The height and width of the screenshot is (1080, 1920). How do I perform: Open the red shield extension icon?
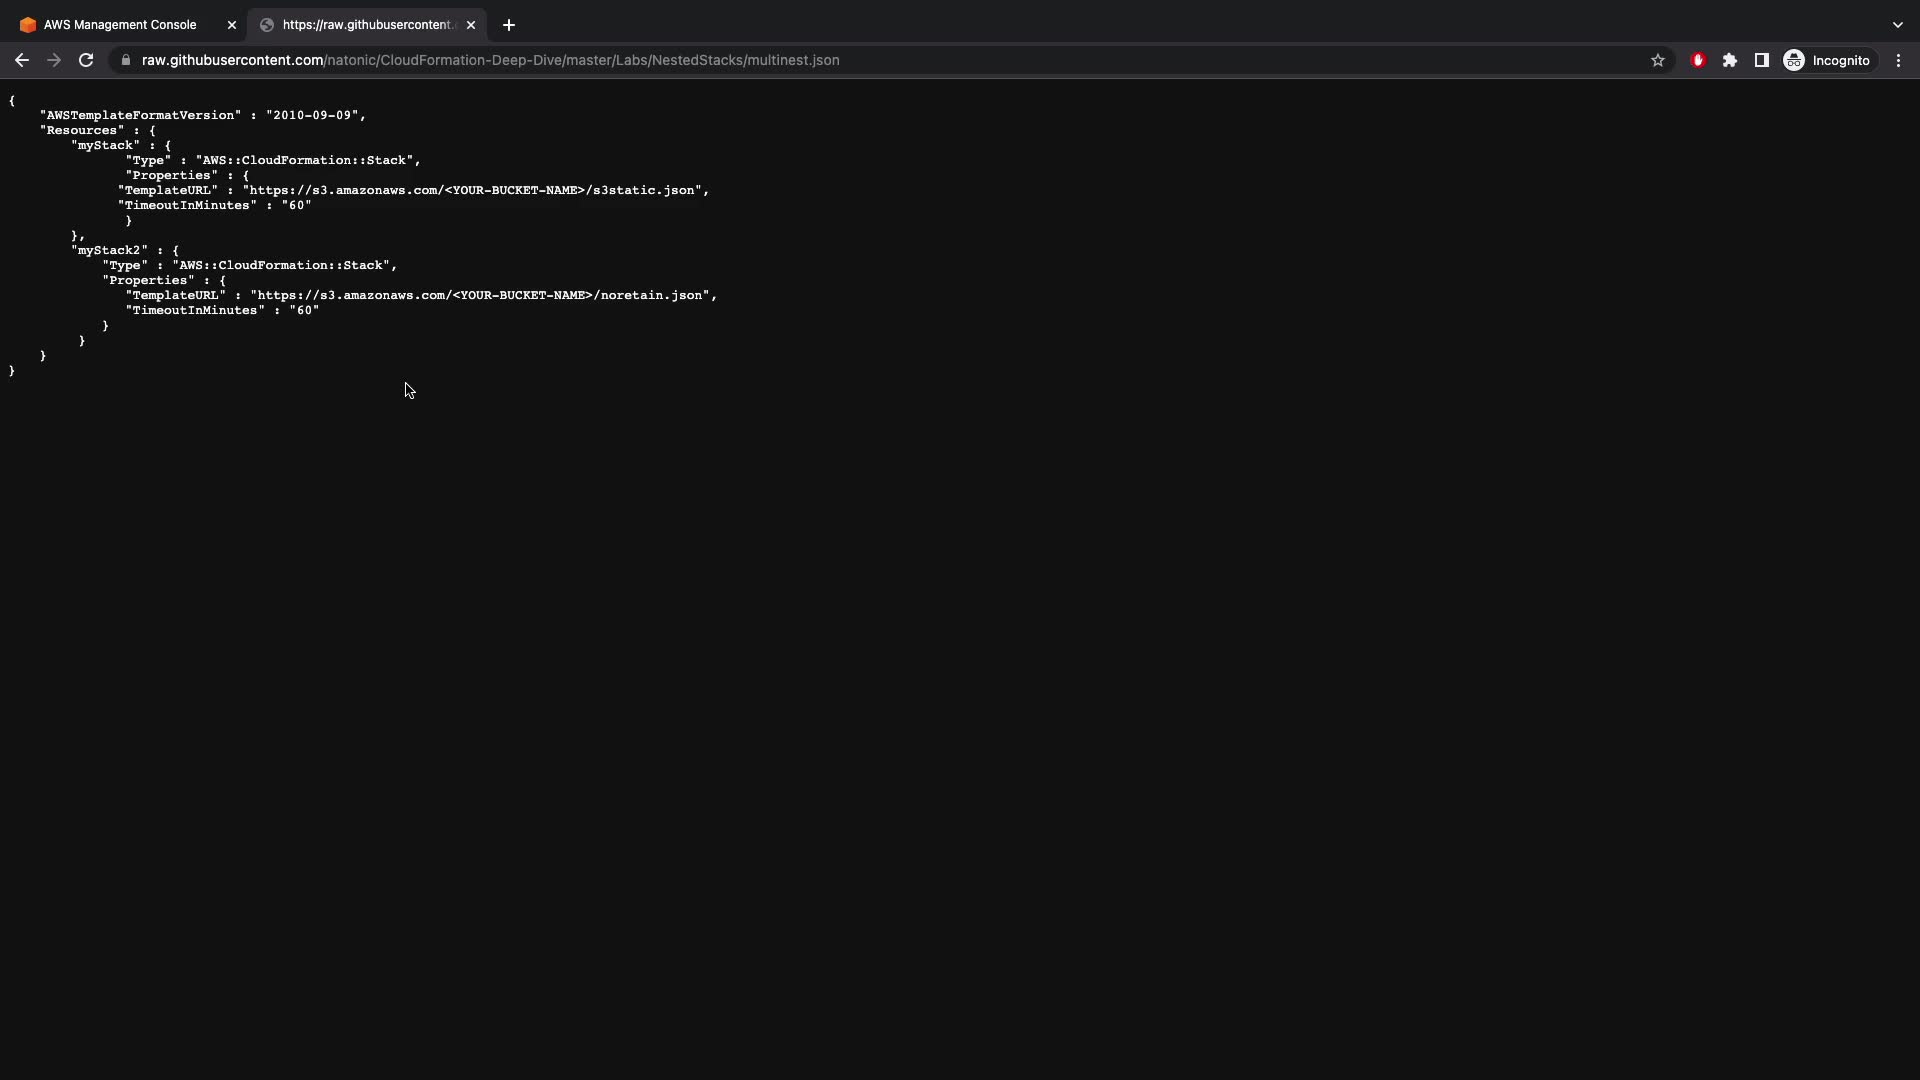coord(1698,60)
